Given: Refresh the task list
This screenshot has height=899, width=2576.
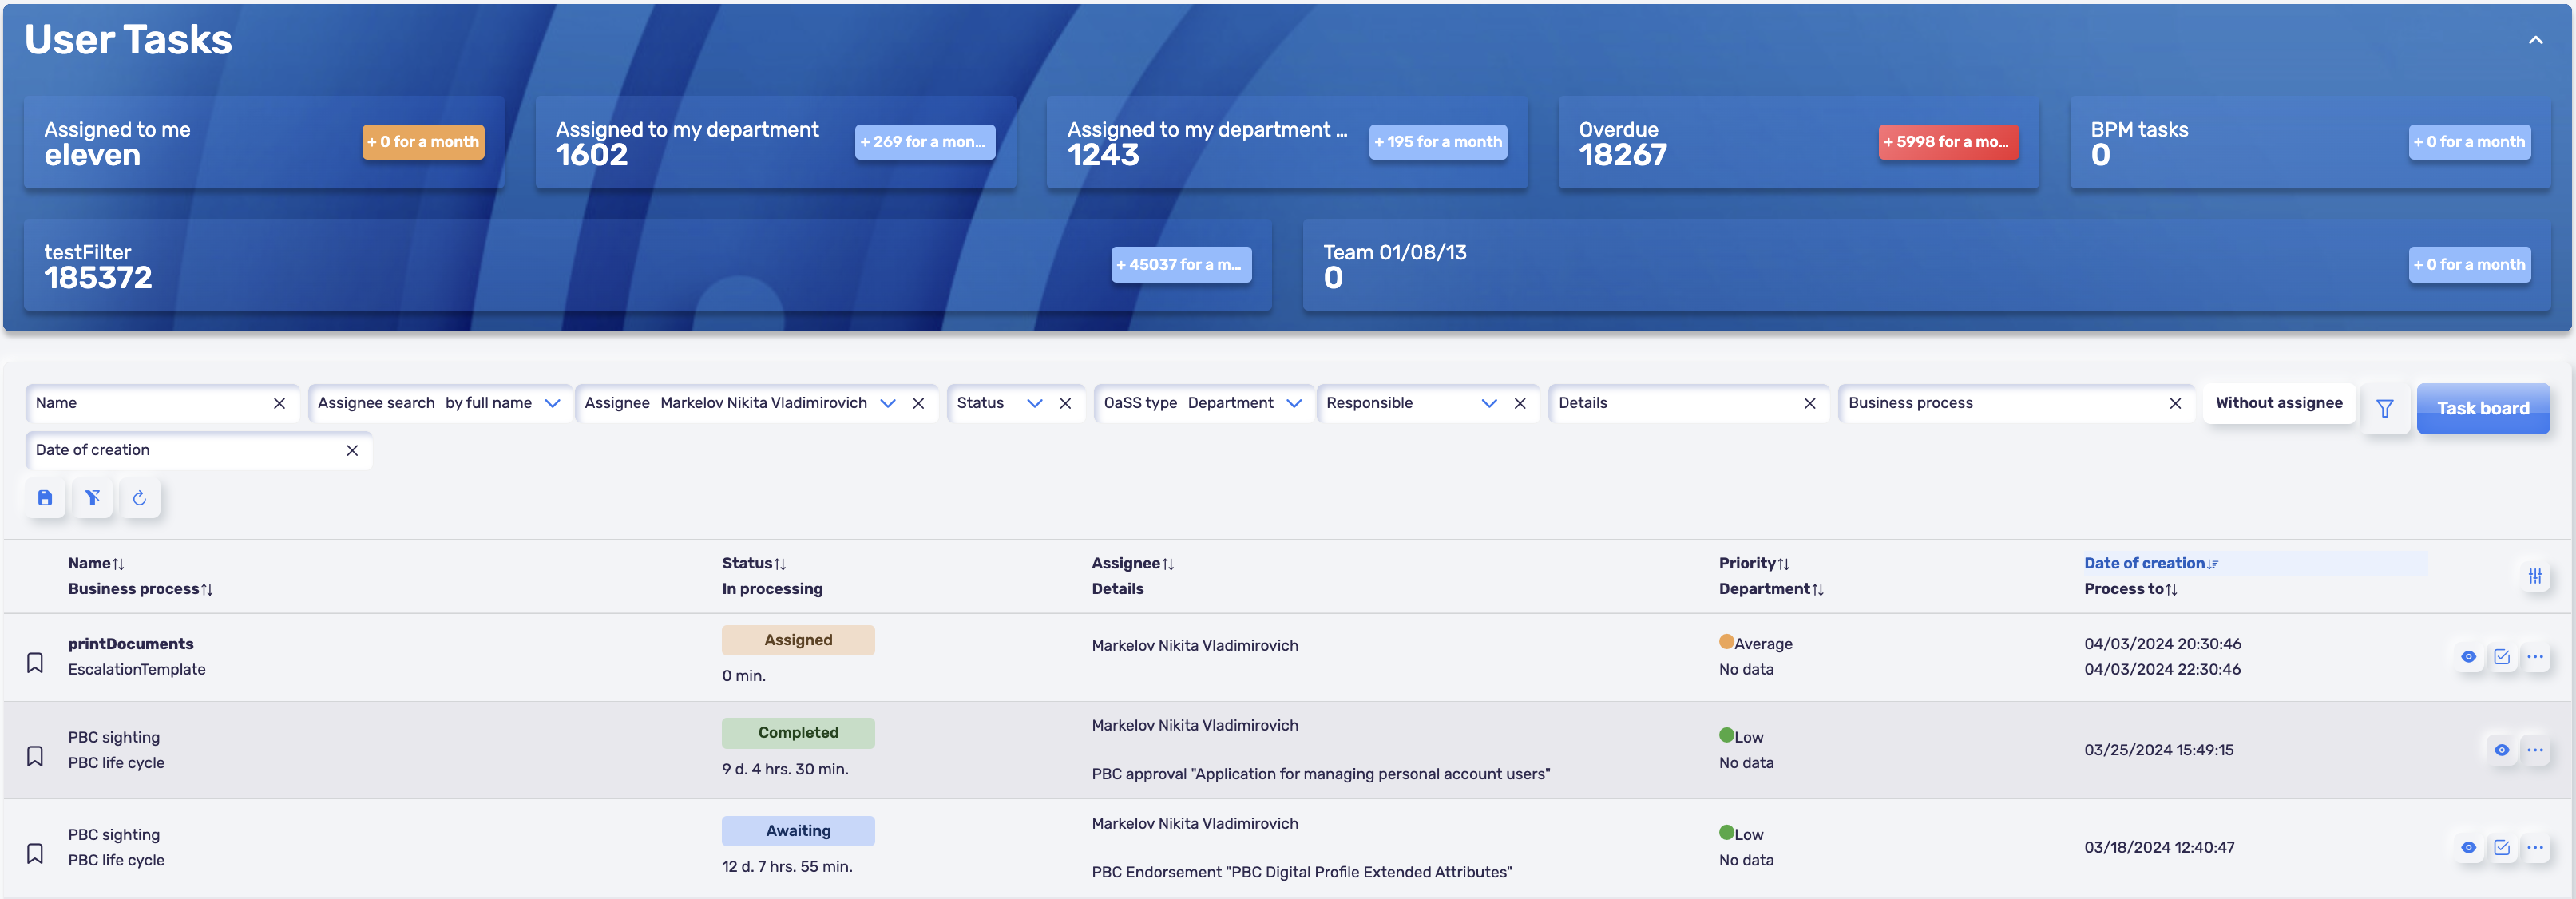Looking at the screenshot, I should pos(139,498).
